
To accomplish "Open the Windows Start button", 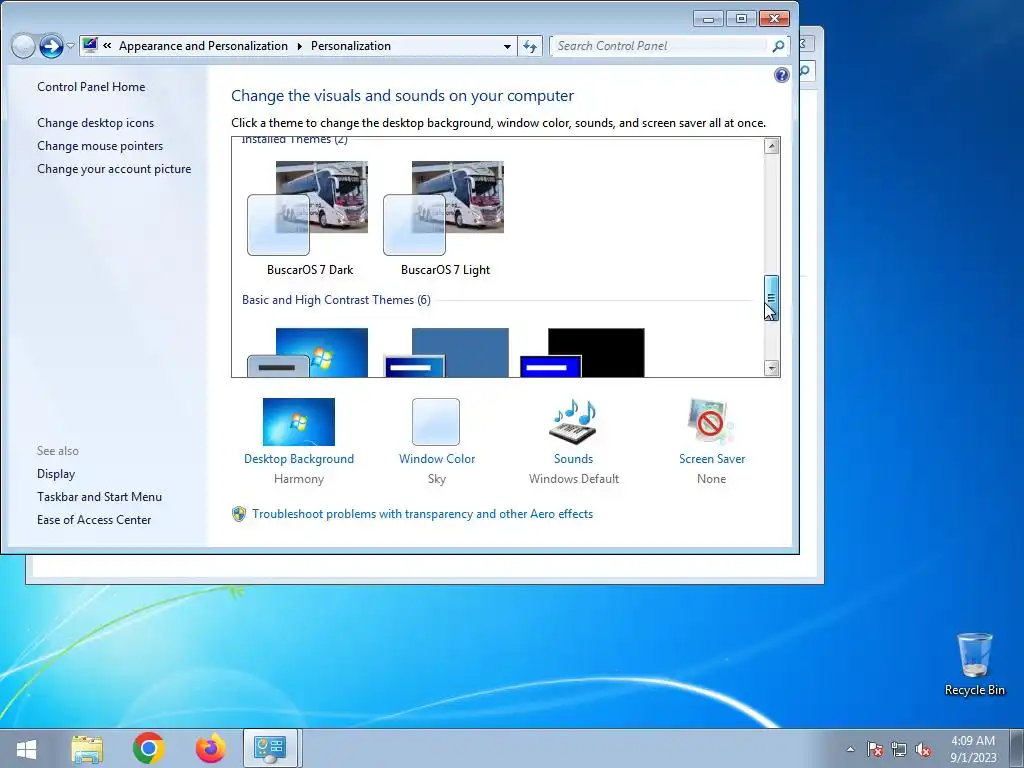I will [26, 748].
